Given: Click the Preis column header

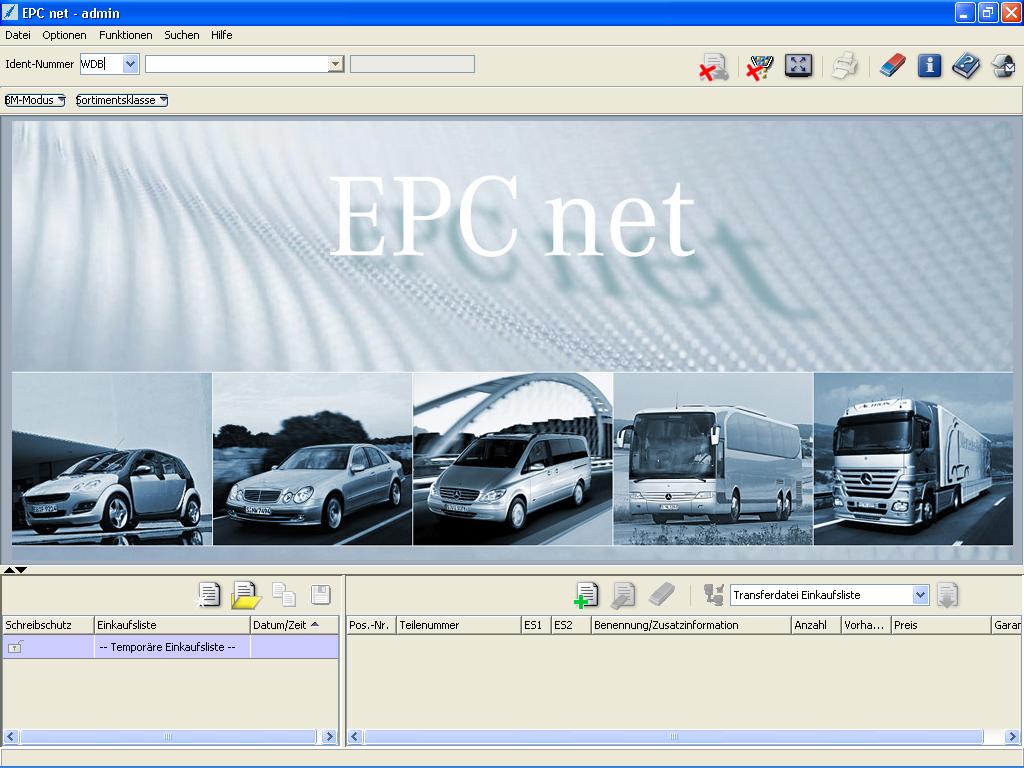Looking at the screenshot, I should [941, 625].
